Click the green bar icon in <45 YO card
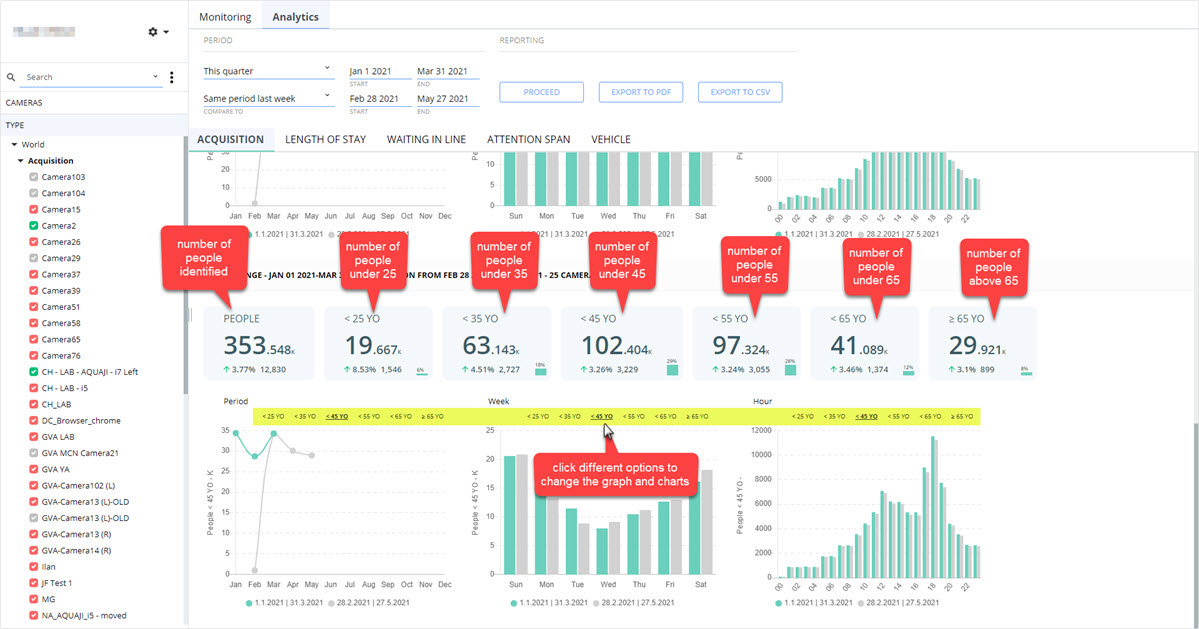 (672, 370)
